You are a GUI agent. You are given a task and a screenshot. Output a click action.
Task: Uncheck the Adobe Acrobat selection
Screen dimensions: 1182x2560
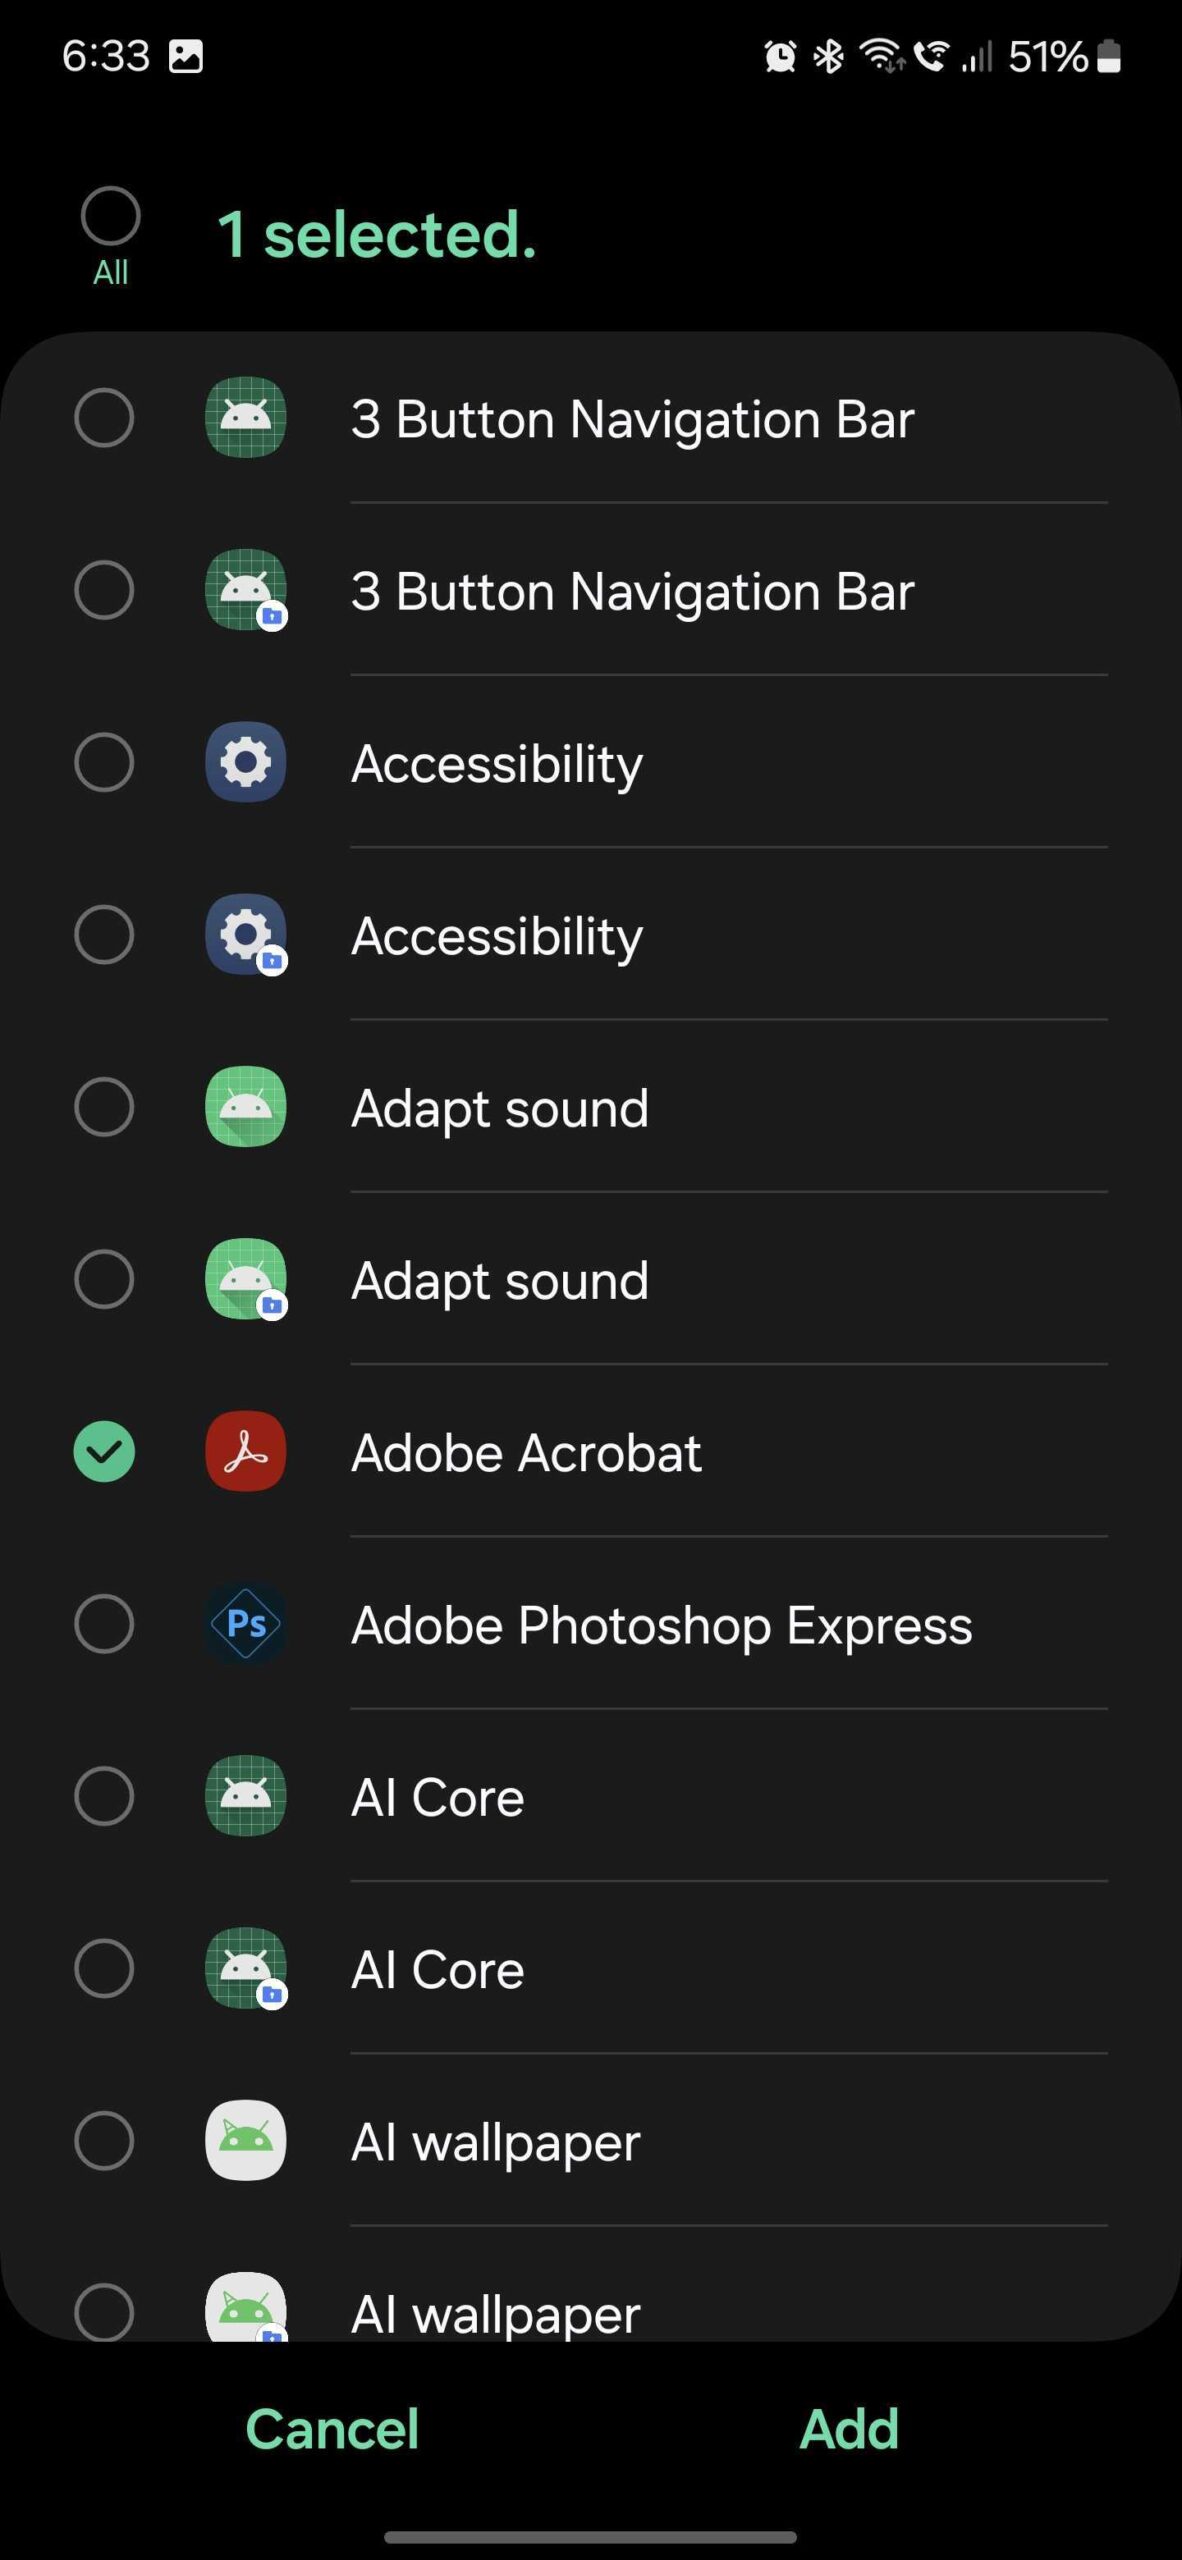coord(104,1451)
